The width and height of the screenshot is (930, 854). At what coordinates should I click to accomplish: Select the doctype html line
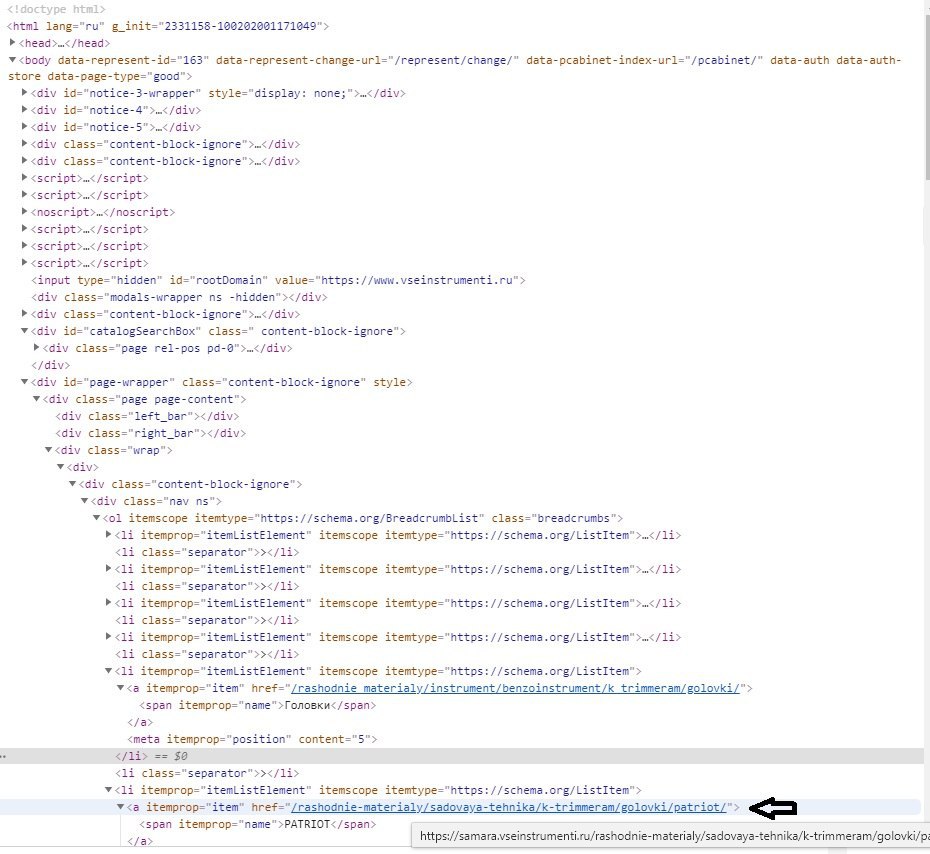(x=56, y=9)
